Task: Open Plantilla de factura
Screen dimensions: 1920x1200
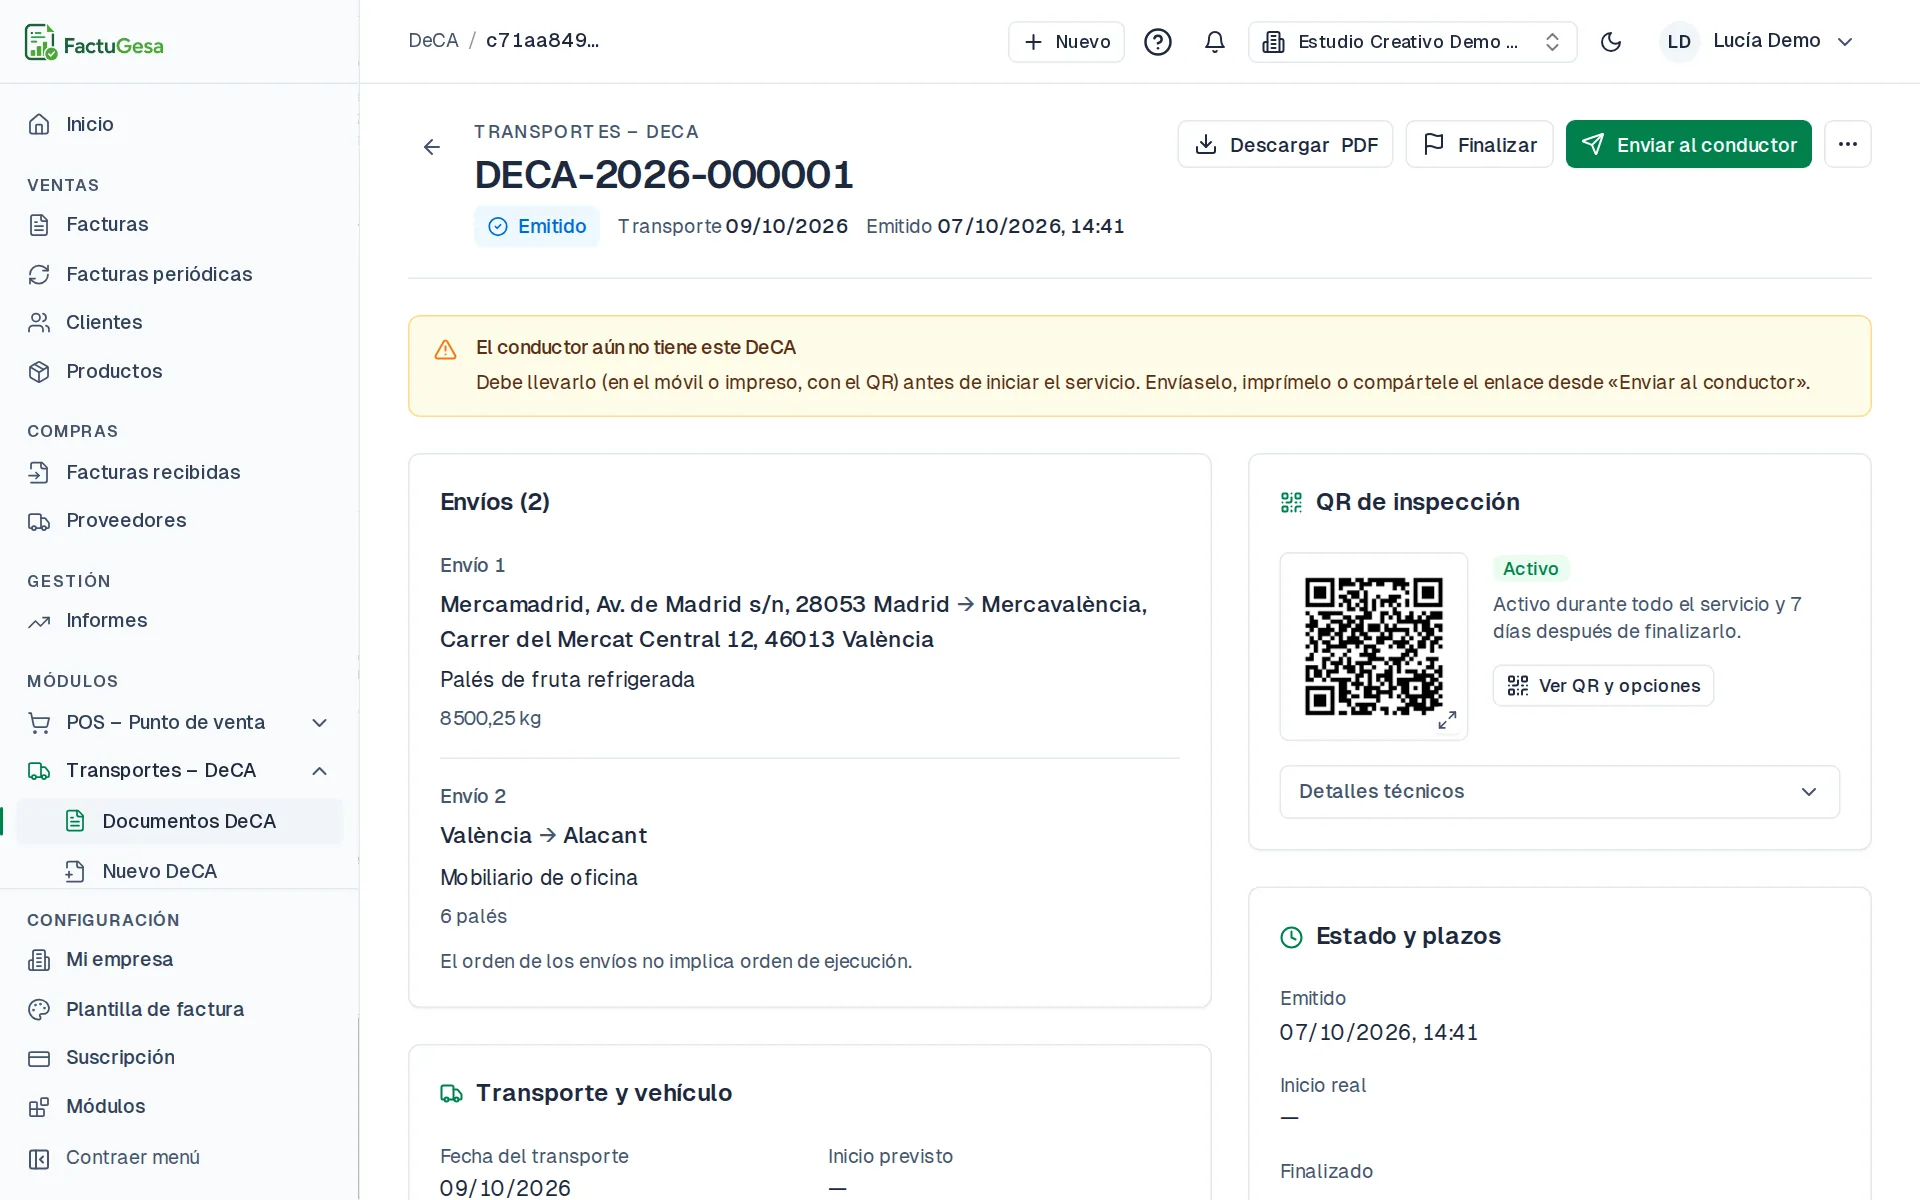Action: click(x=179, y=1009)
